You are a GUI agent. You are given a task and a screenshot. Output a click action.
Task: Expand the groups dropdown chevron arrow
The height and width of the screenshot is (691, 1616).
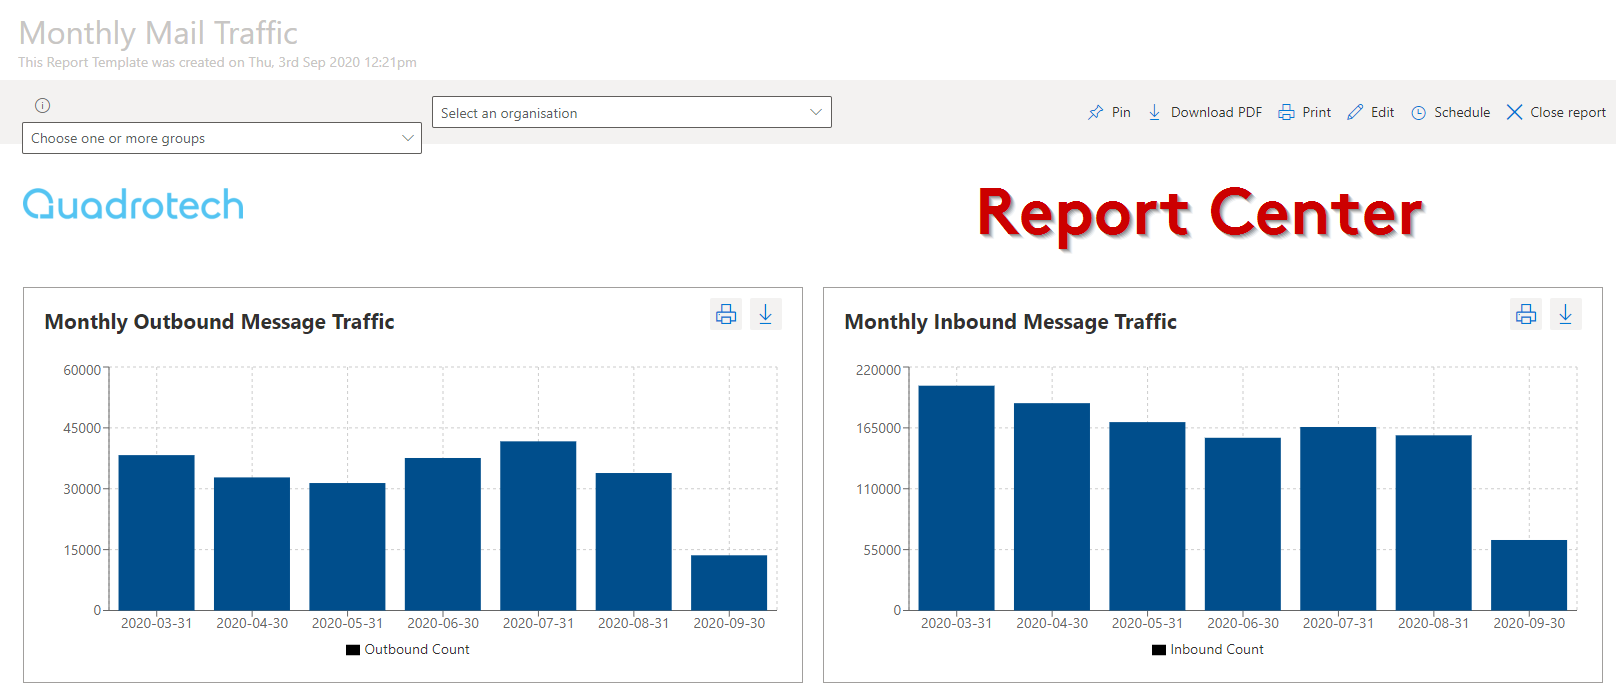[408, 138]
